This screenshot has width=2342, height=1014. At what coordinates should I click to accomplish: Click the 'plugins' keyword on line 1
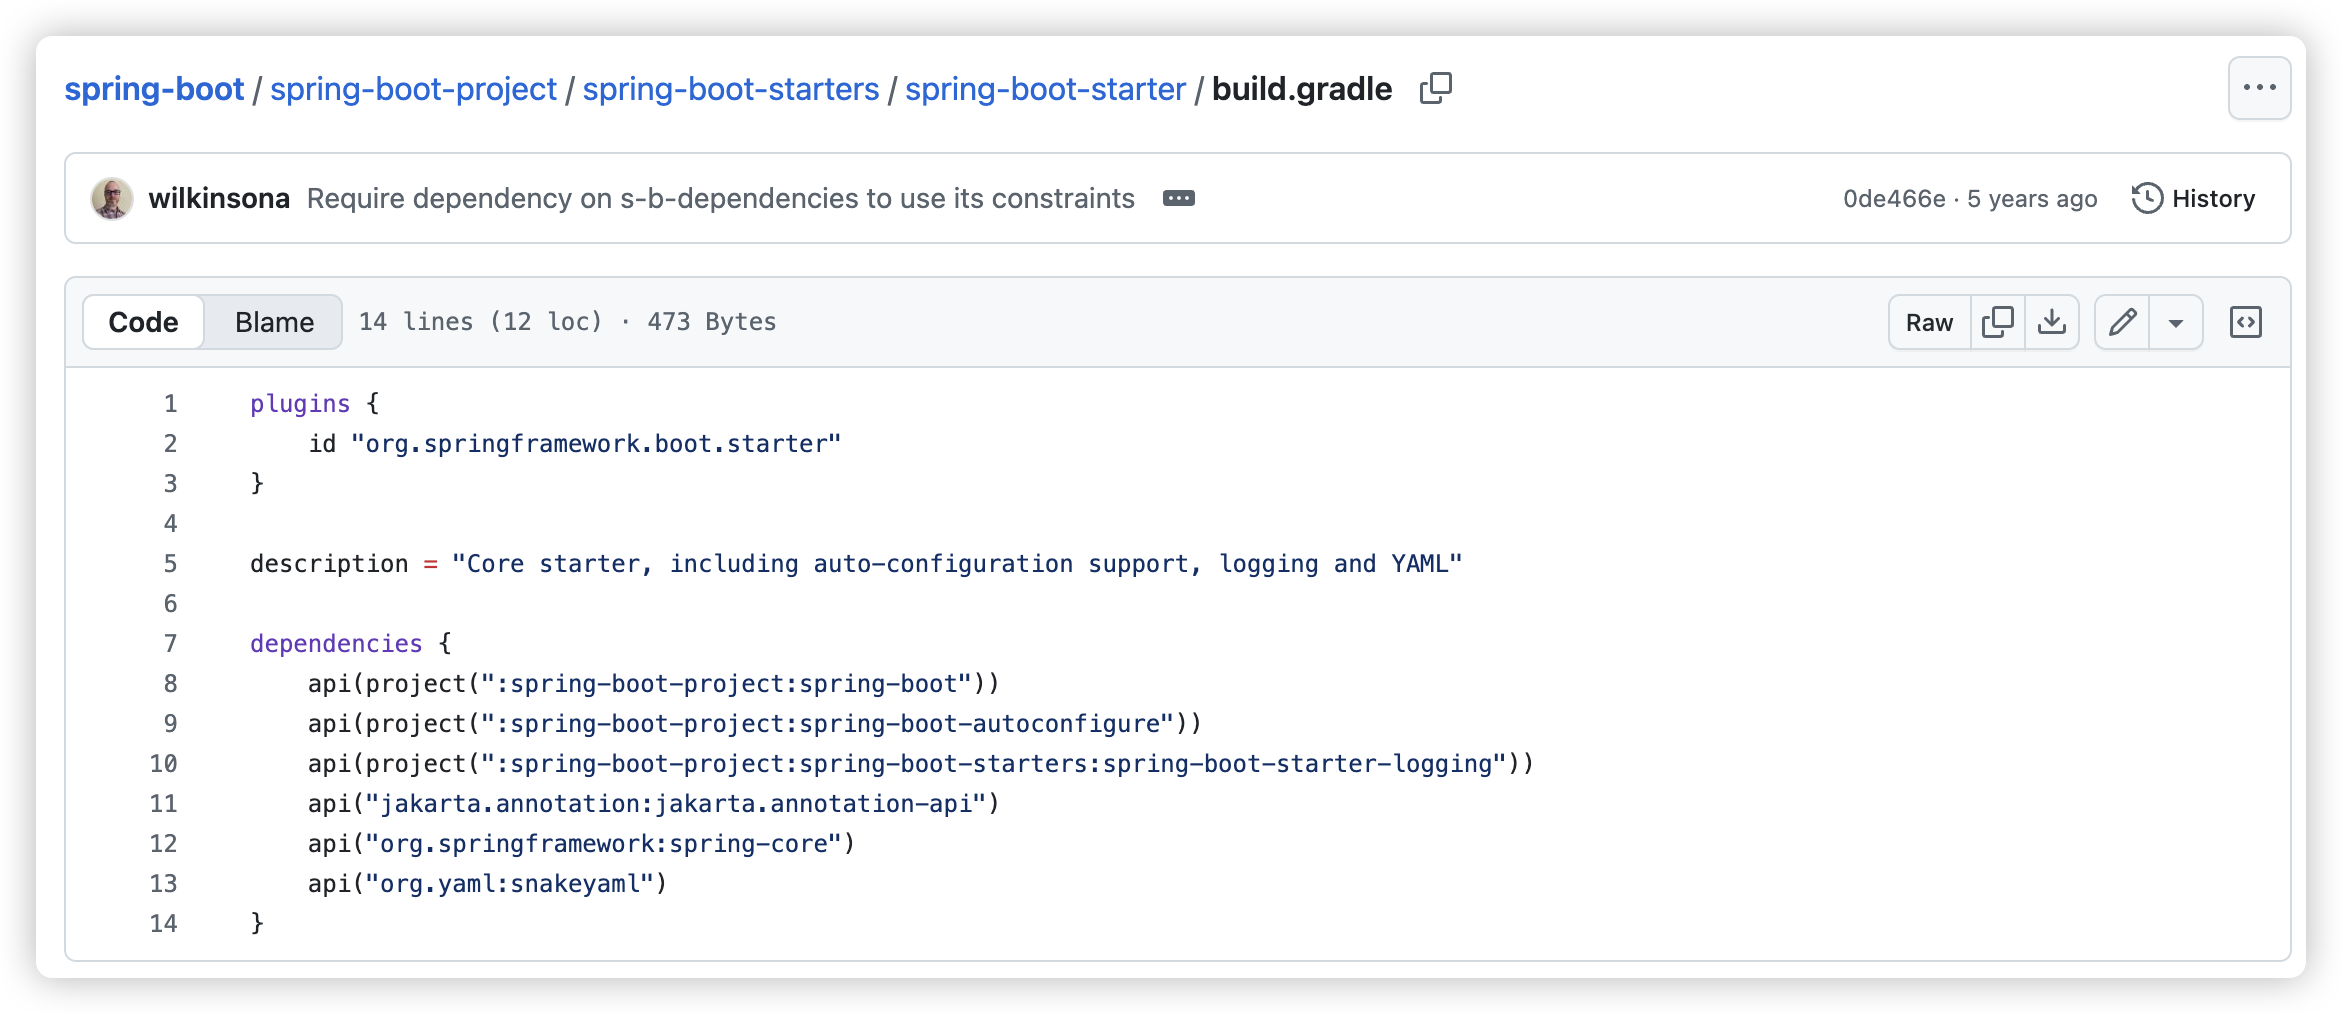[300, 404]
